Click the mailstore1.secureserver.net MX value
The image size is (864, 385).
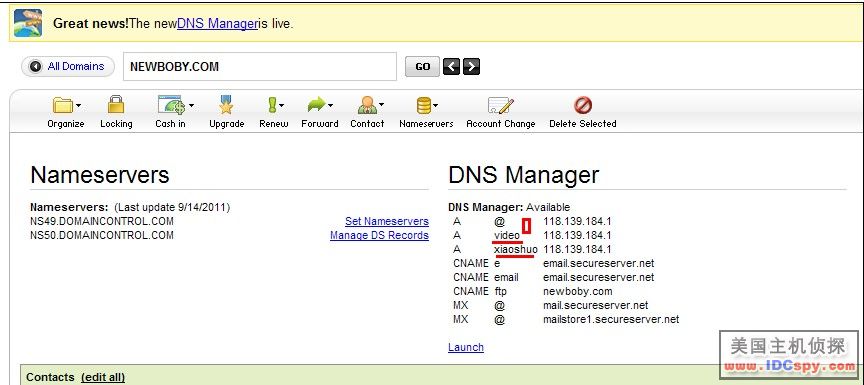[611, 319]
